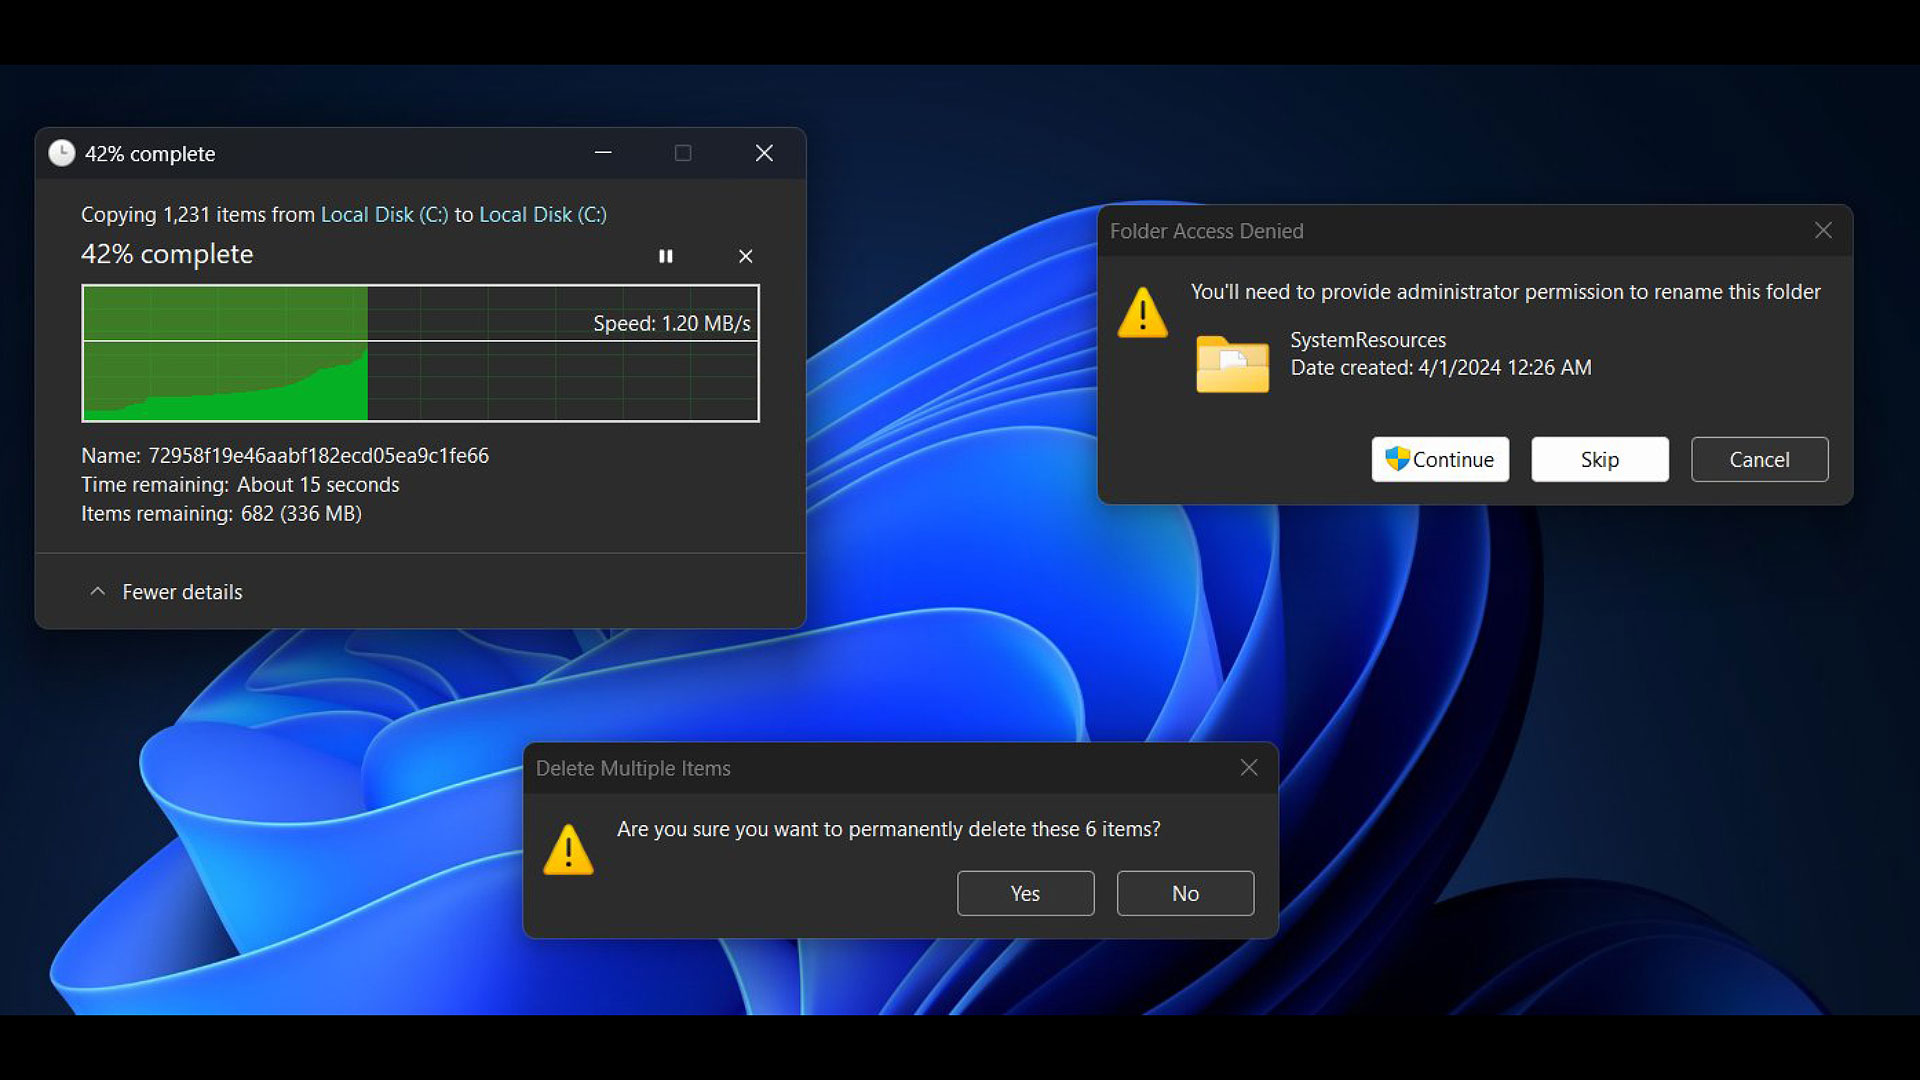Click 'Speed: 1.20 MB/s' label
The width and height of the screenshot is (1920, 1080).
point(672,323)
